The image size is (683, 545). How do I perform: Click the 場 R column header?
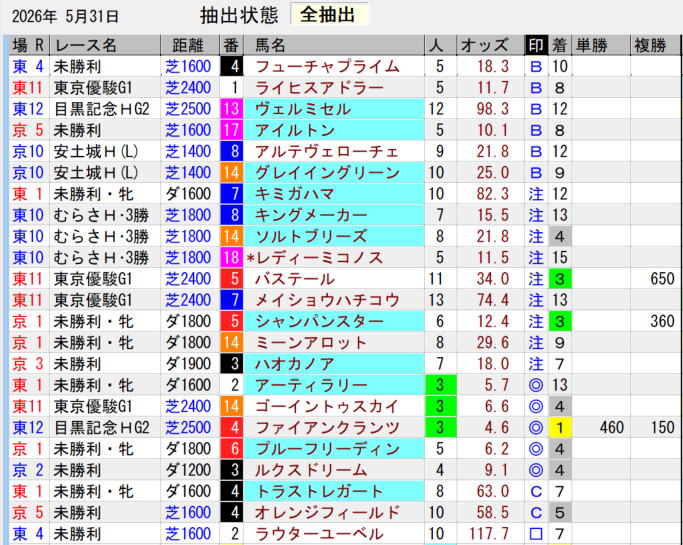[29, 45]
